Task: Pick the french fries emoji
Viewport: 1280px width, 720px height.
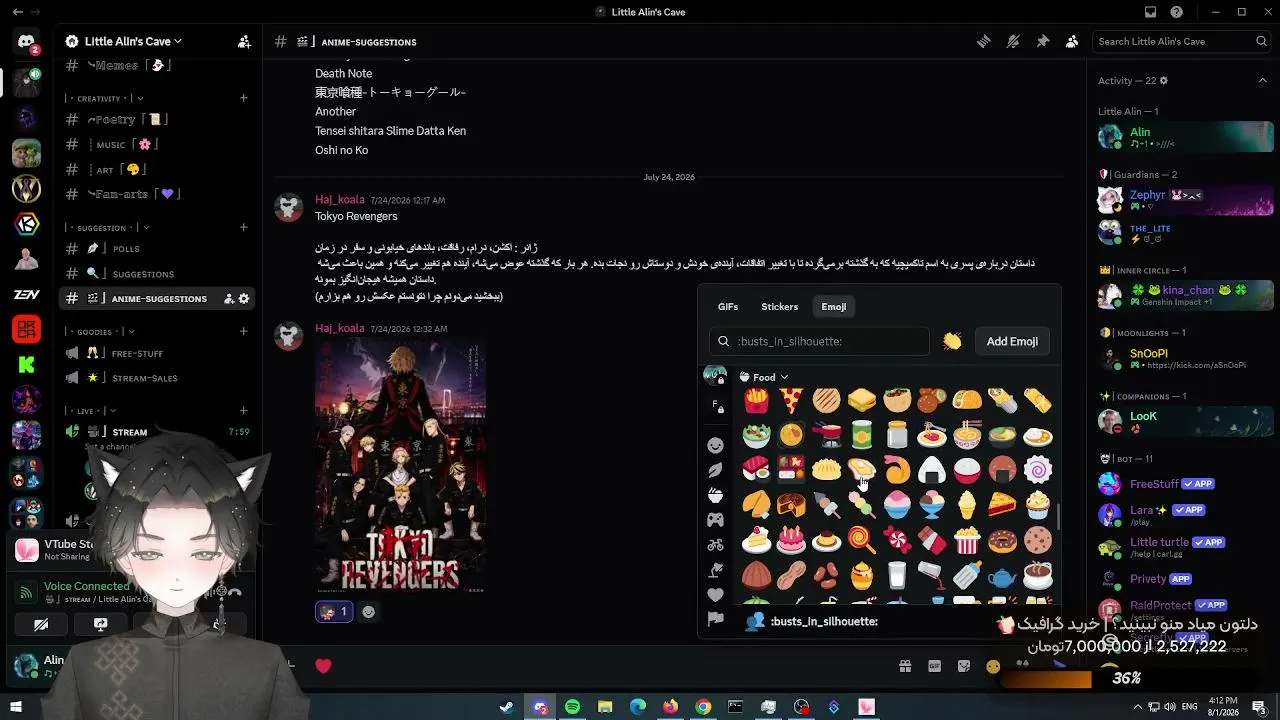Action: click(757, 401)
